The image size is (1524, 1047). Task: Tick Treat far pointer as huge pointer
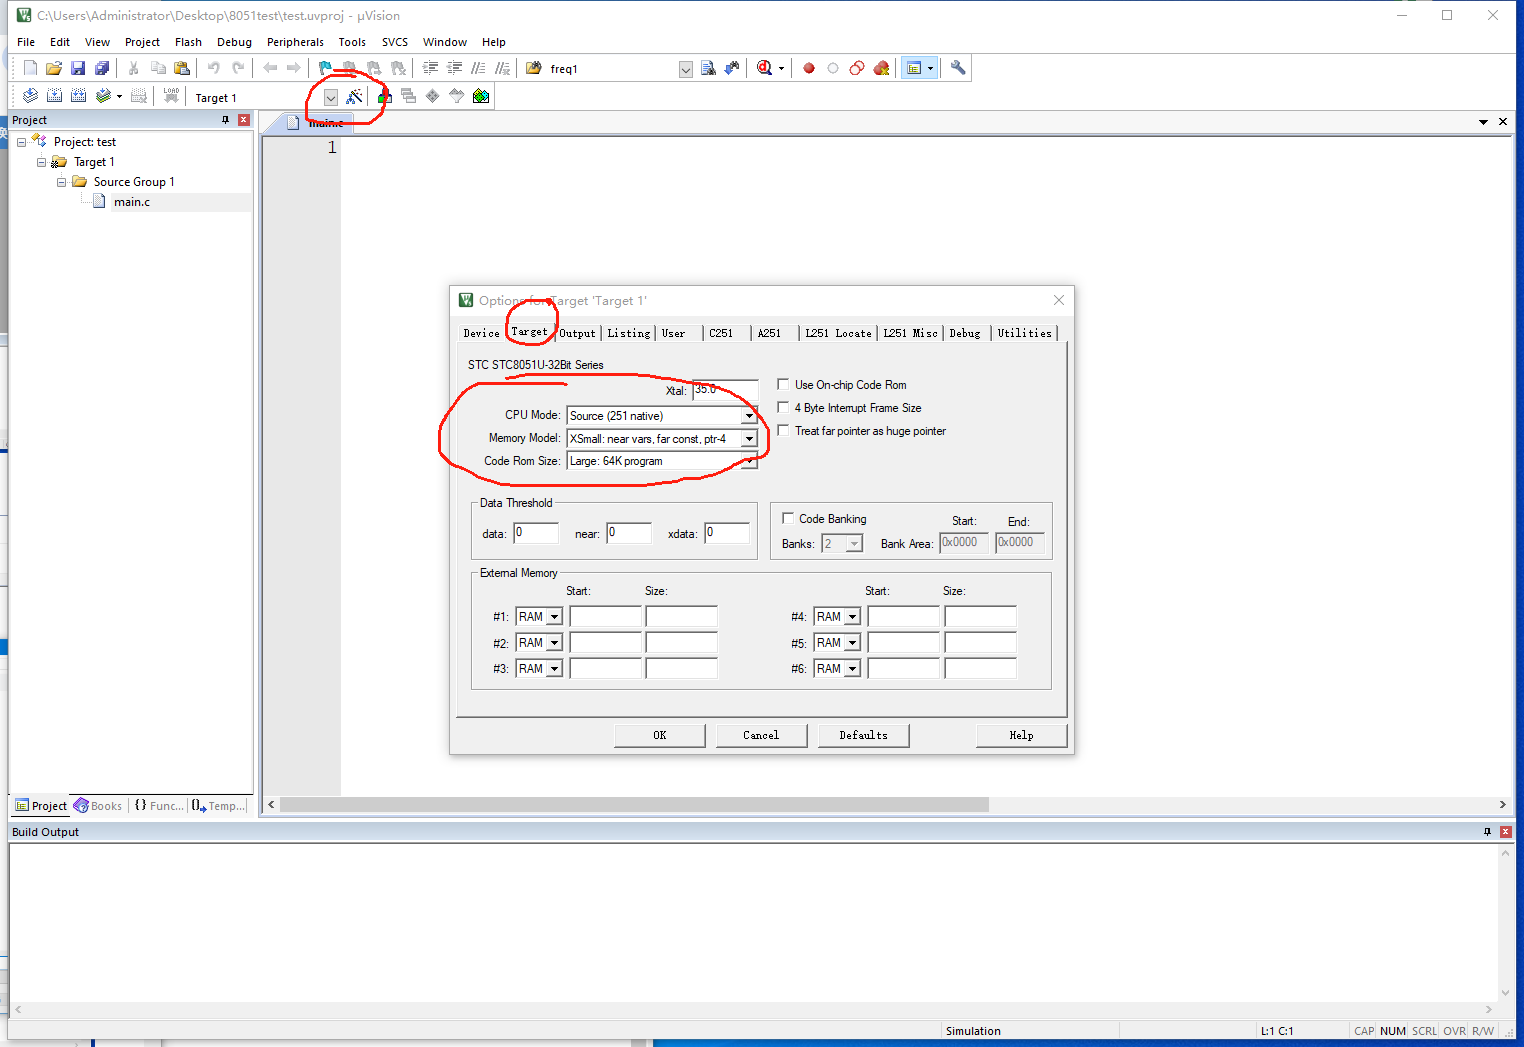point(784,430)
